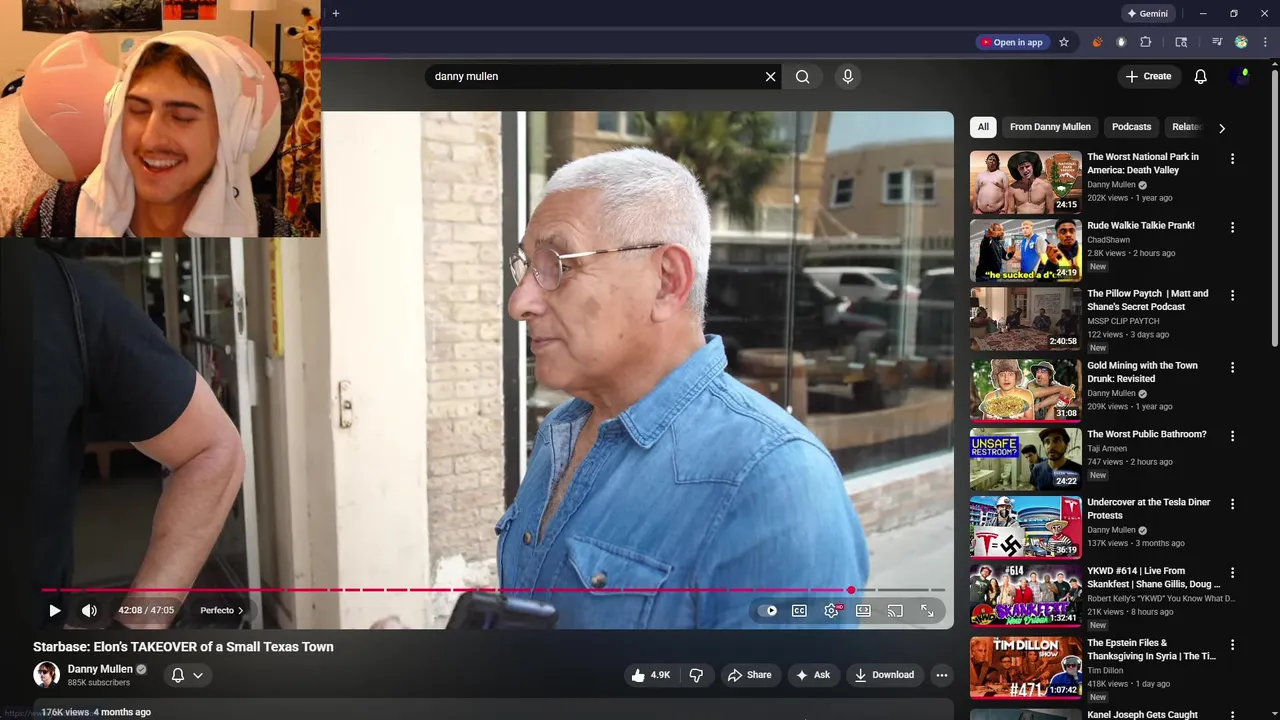Select the 'Podcasts' filter chip
The image size is (1280, 720).
(x=1131, y=127)
